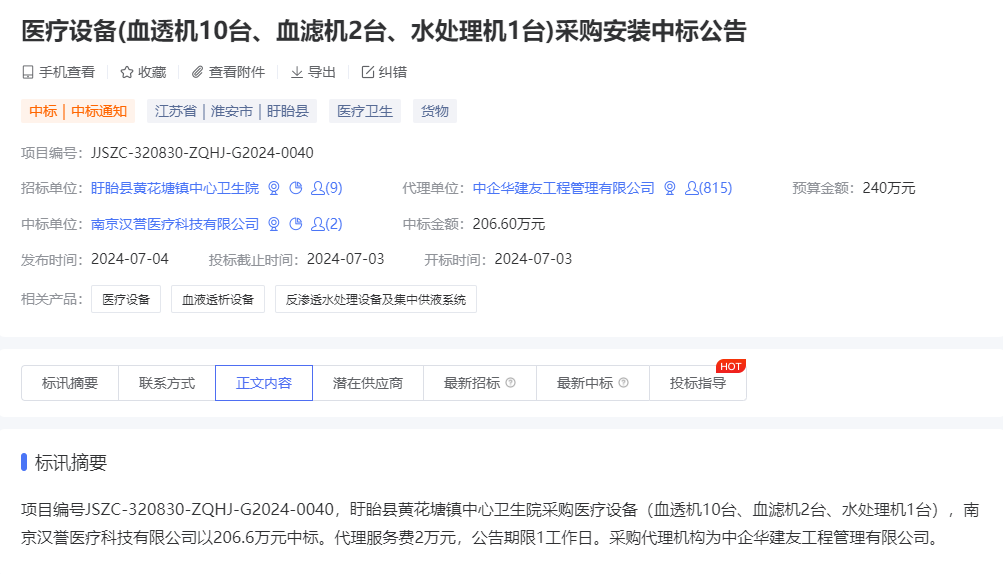Click the 导出 export download icon
The height and width of the screenshot is (574, 1003).
pyautogui.click(x=297, y=72)
